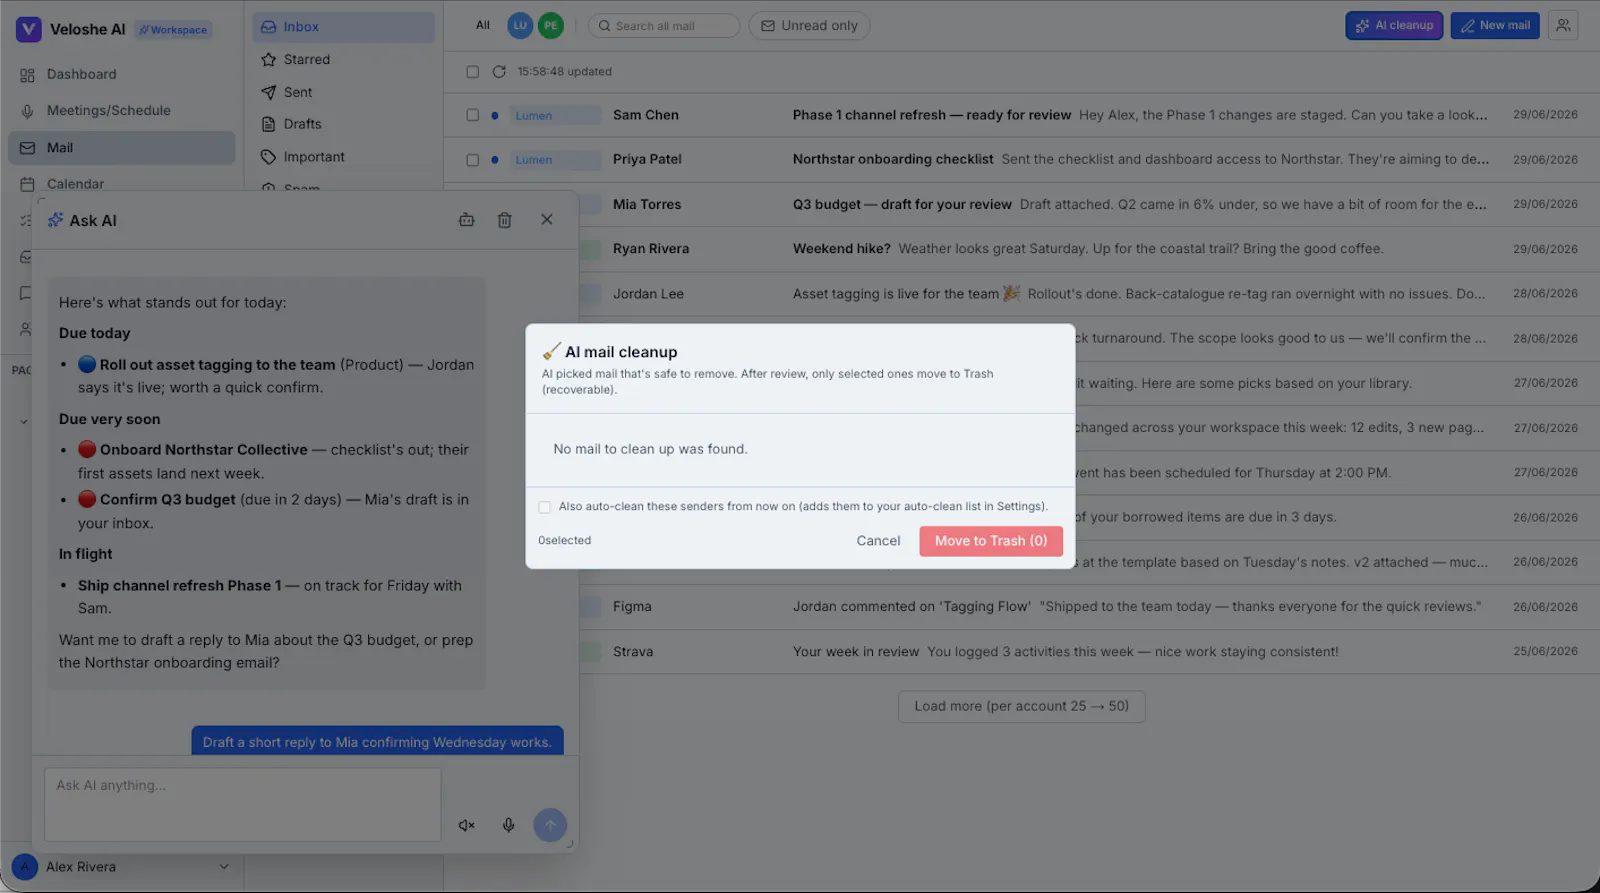Screen dimensions: 1600x893
Task: Tick the select-all mail checkbox
Action: [x=473, y=72]
